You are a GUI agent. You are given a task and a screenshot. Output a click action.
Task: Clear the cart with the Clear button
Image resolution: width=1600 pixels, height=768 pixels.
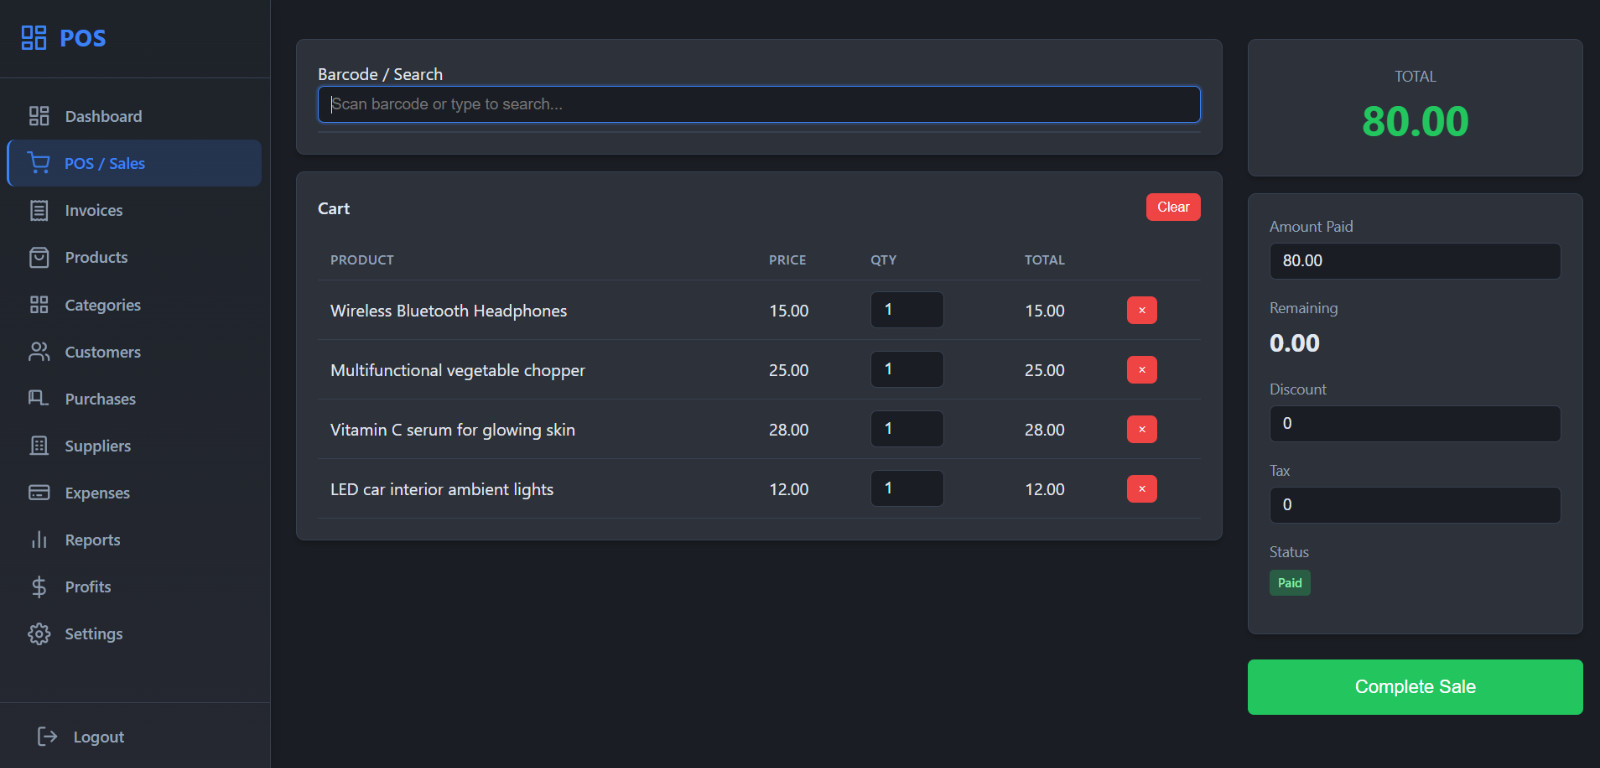tap(1173, 207)
